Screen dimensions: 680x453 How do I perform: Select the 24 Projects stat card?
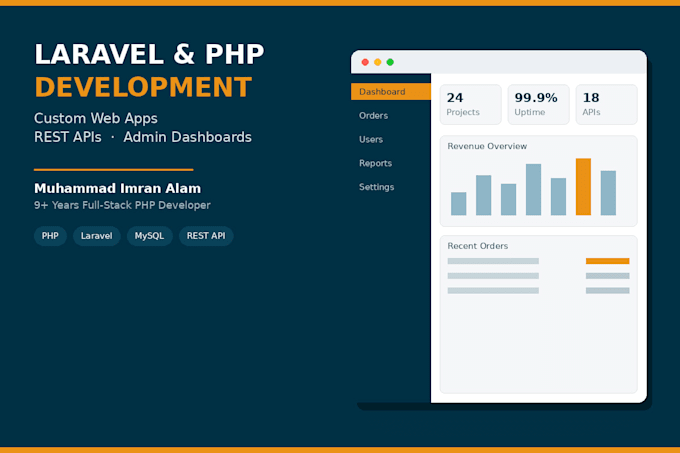pyautogui.click(x=471, y=104)
